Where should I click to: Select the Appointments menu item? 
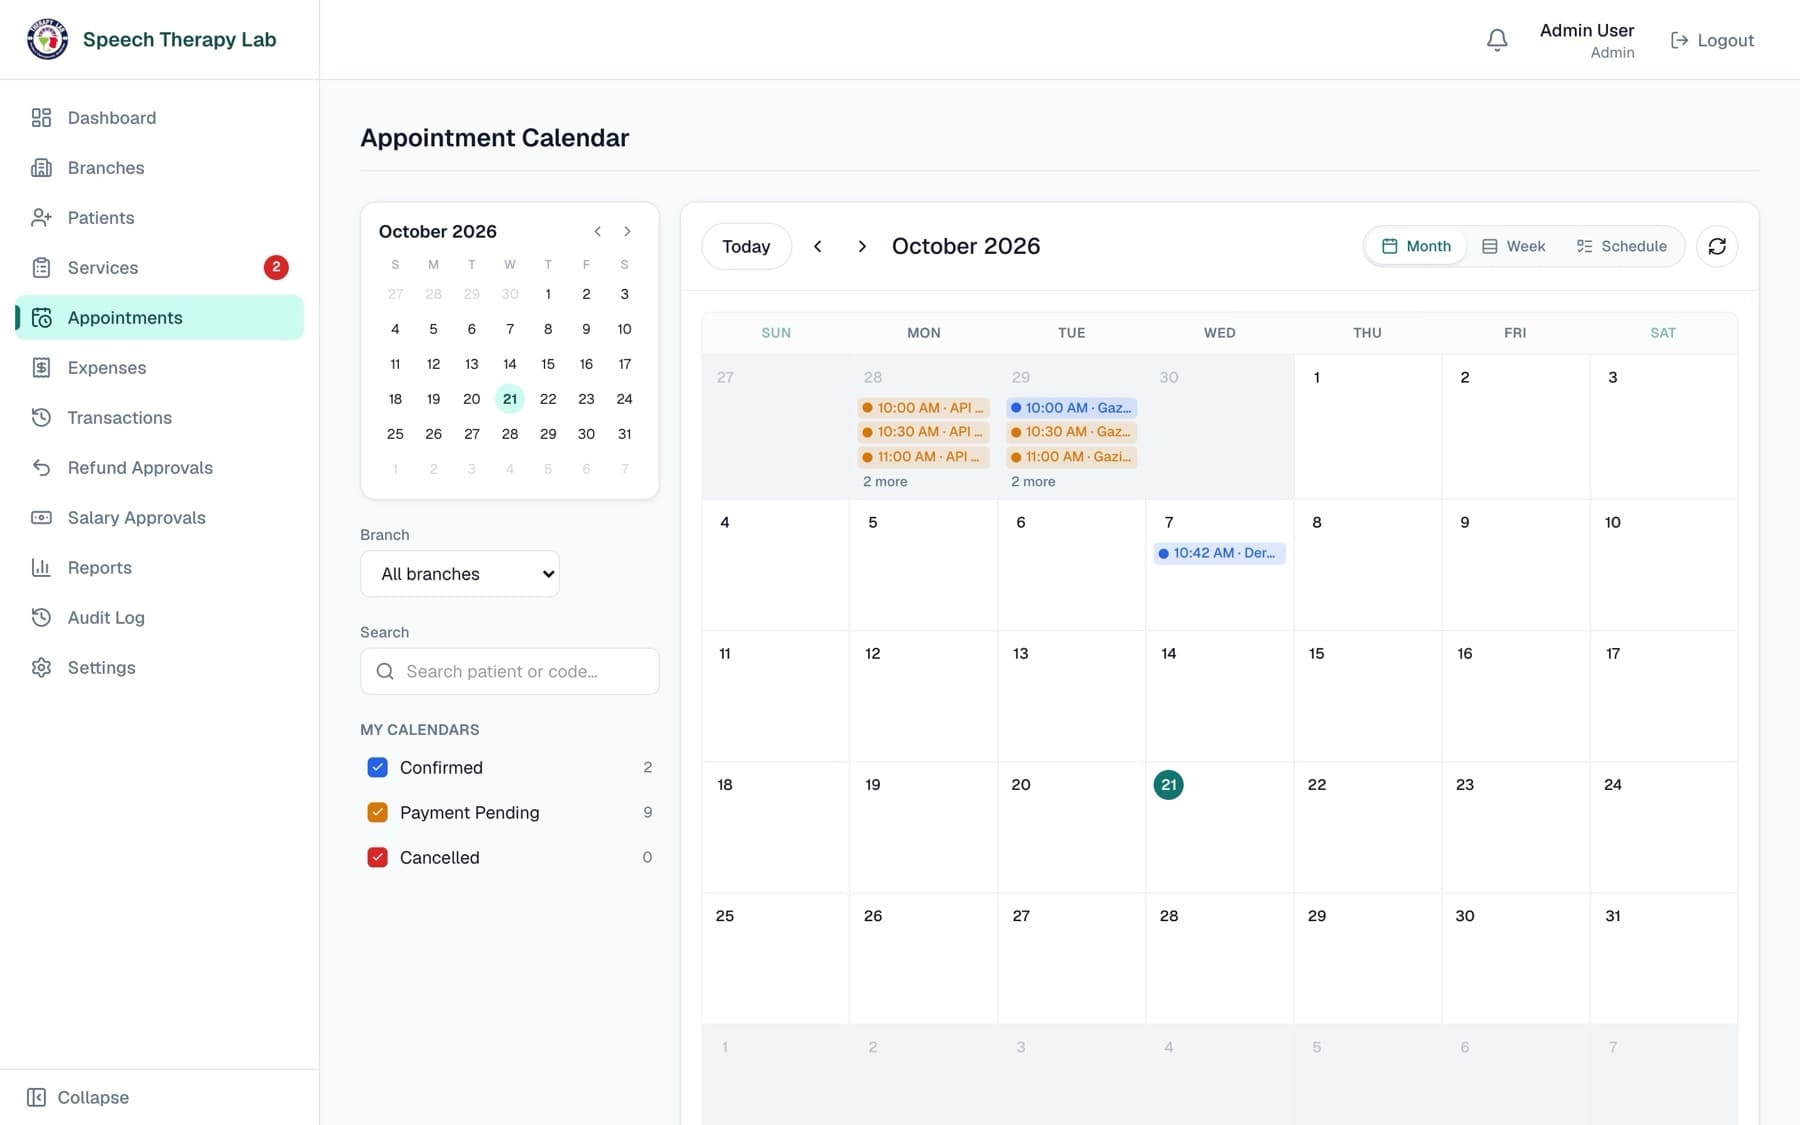[x=160, y=318]
